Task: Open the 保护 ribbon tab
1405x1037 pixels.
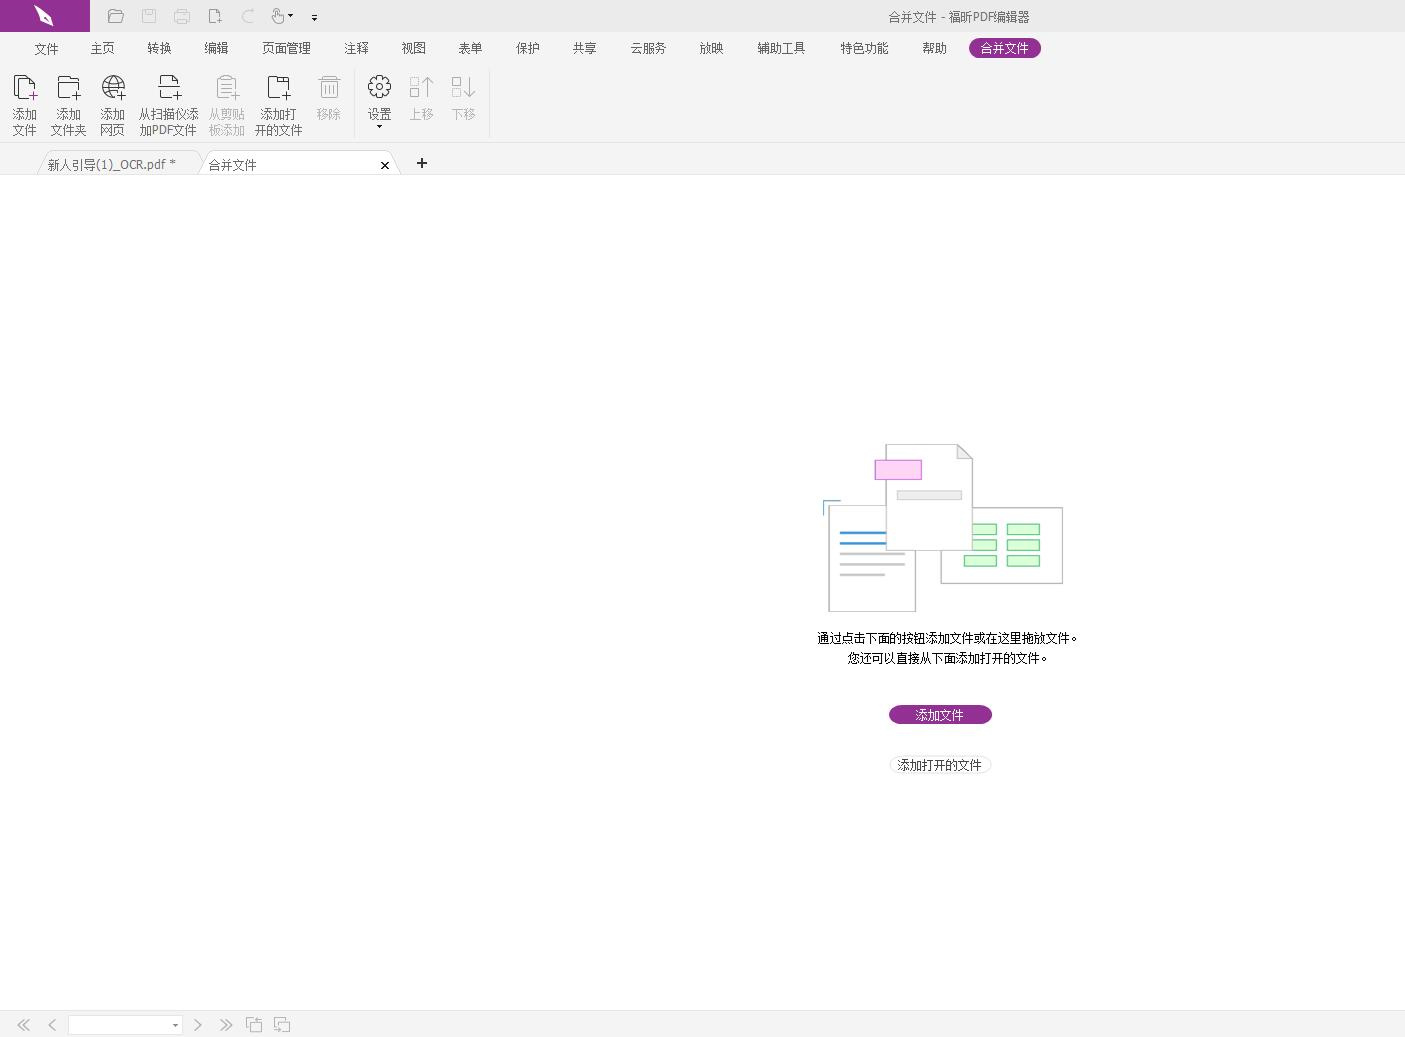Action: (527, 48)
